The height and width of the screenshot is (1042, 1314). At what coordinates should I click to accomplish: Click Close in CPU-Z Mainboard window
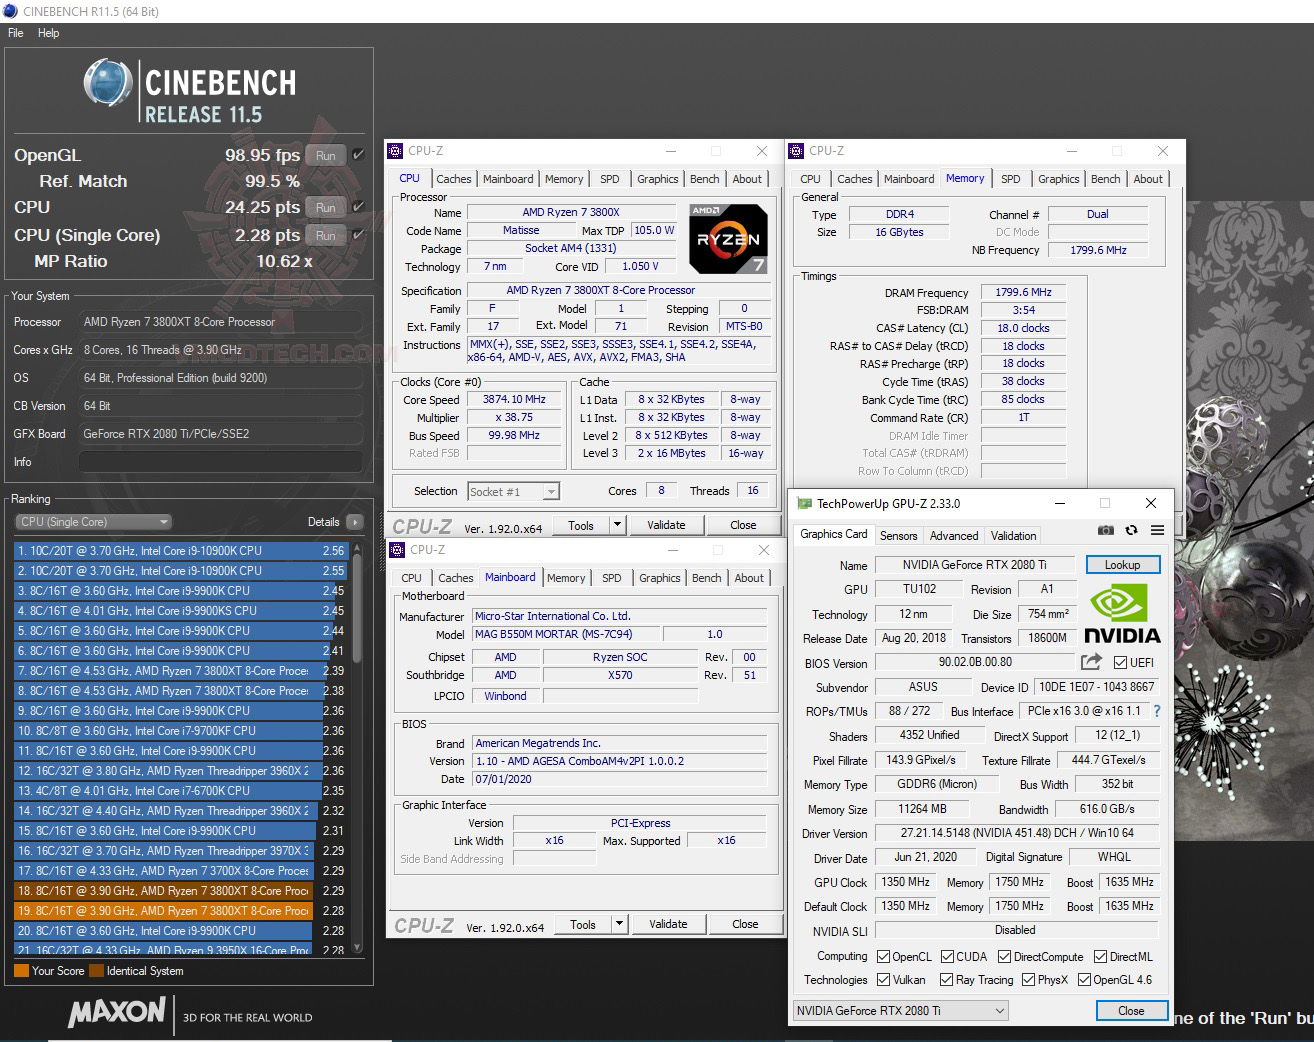(745, 924)
